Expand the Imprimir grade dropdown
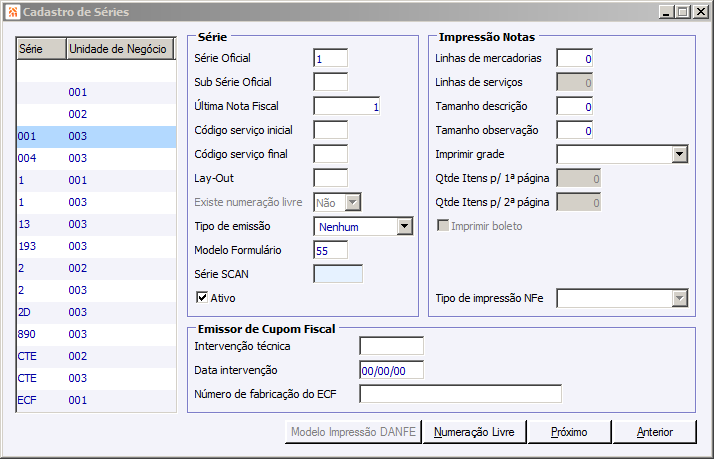 (x=679, y=155)
